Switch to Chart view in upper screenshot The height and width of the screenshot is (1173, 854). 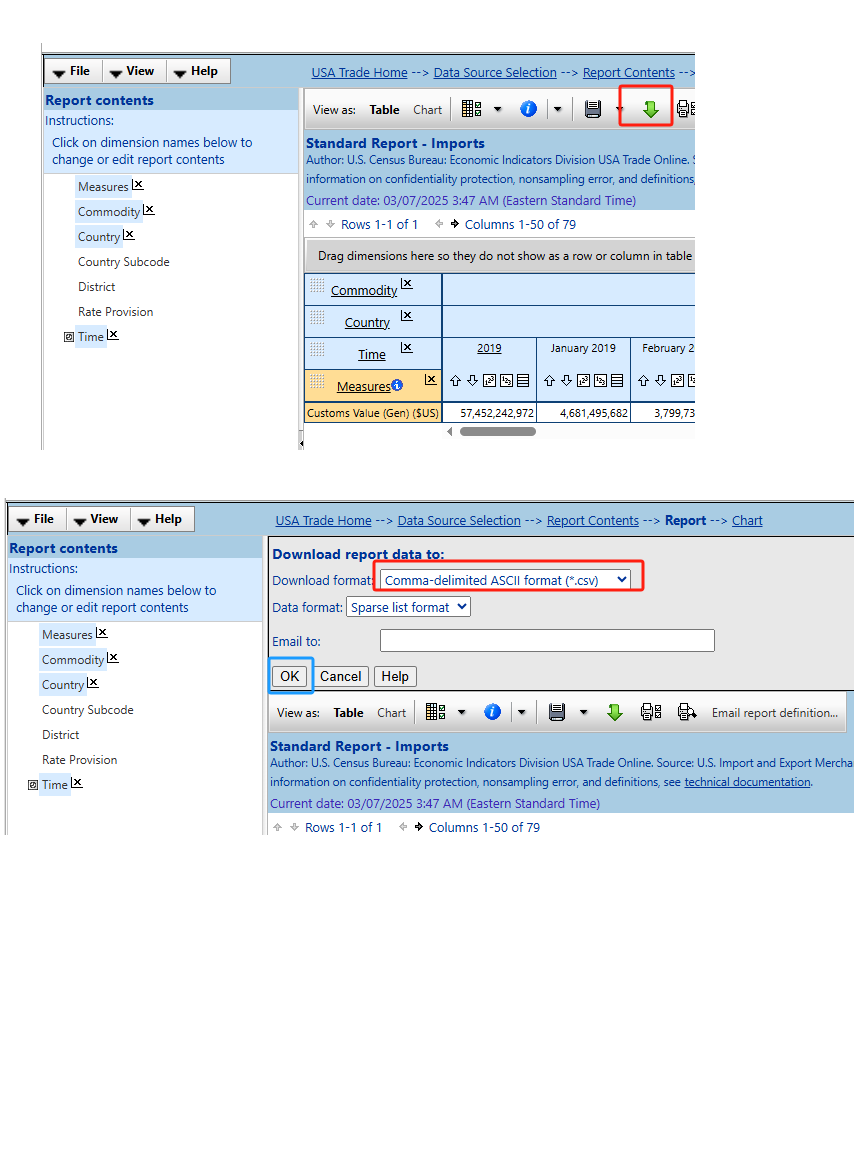(x=428, y=110)
